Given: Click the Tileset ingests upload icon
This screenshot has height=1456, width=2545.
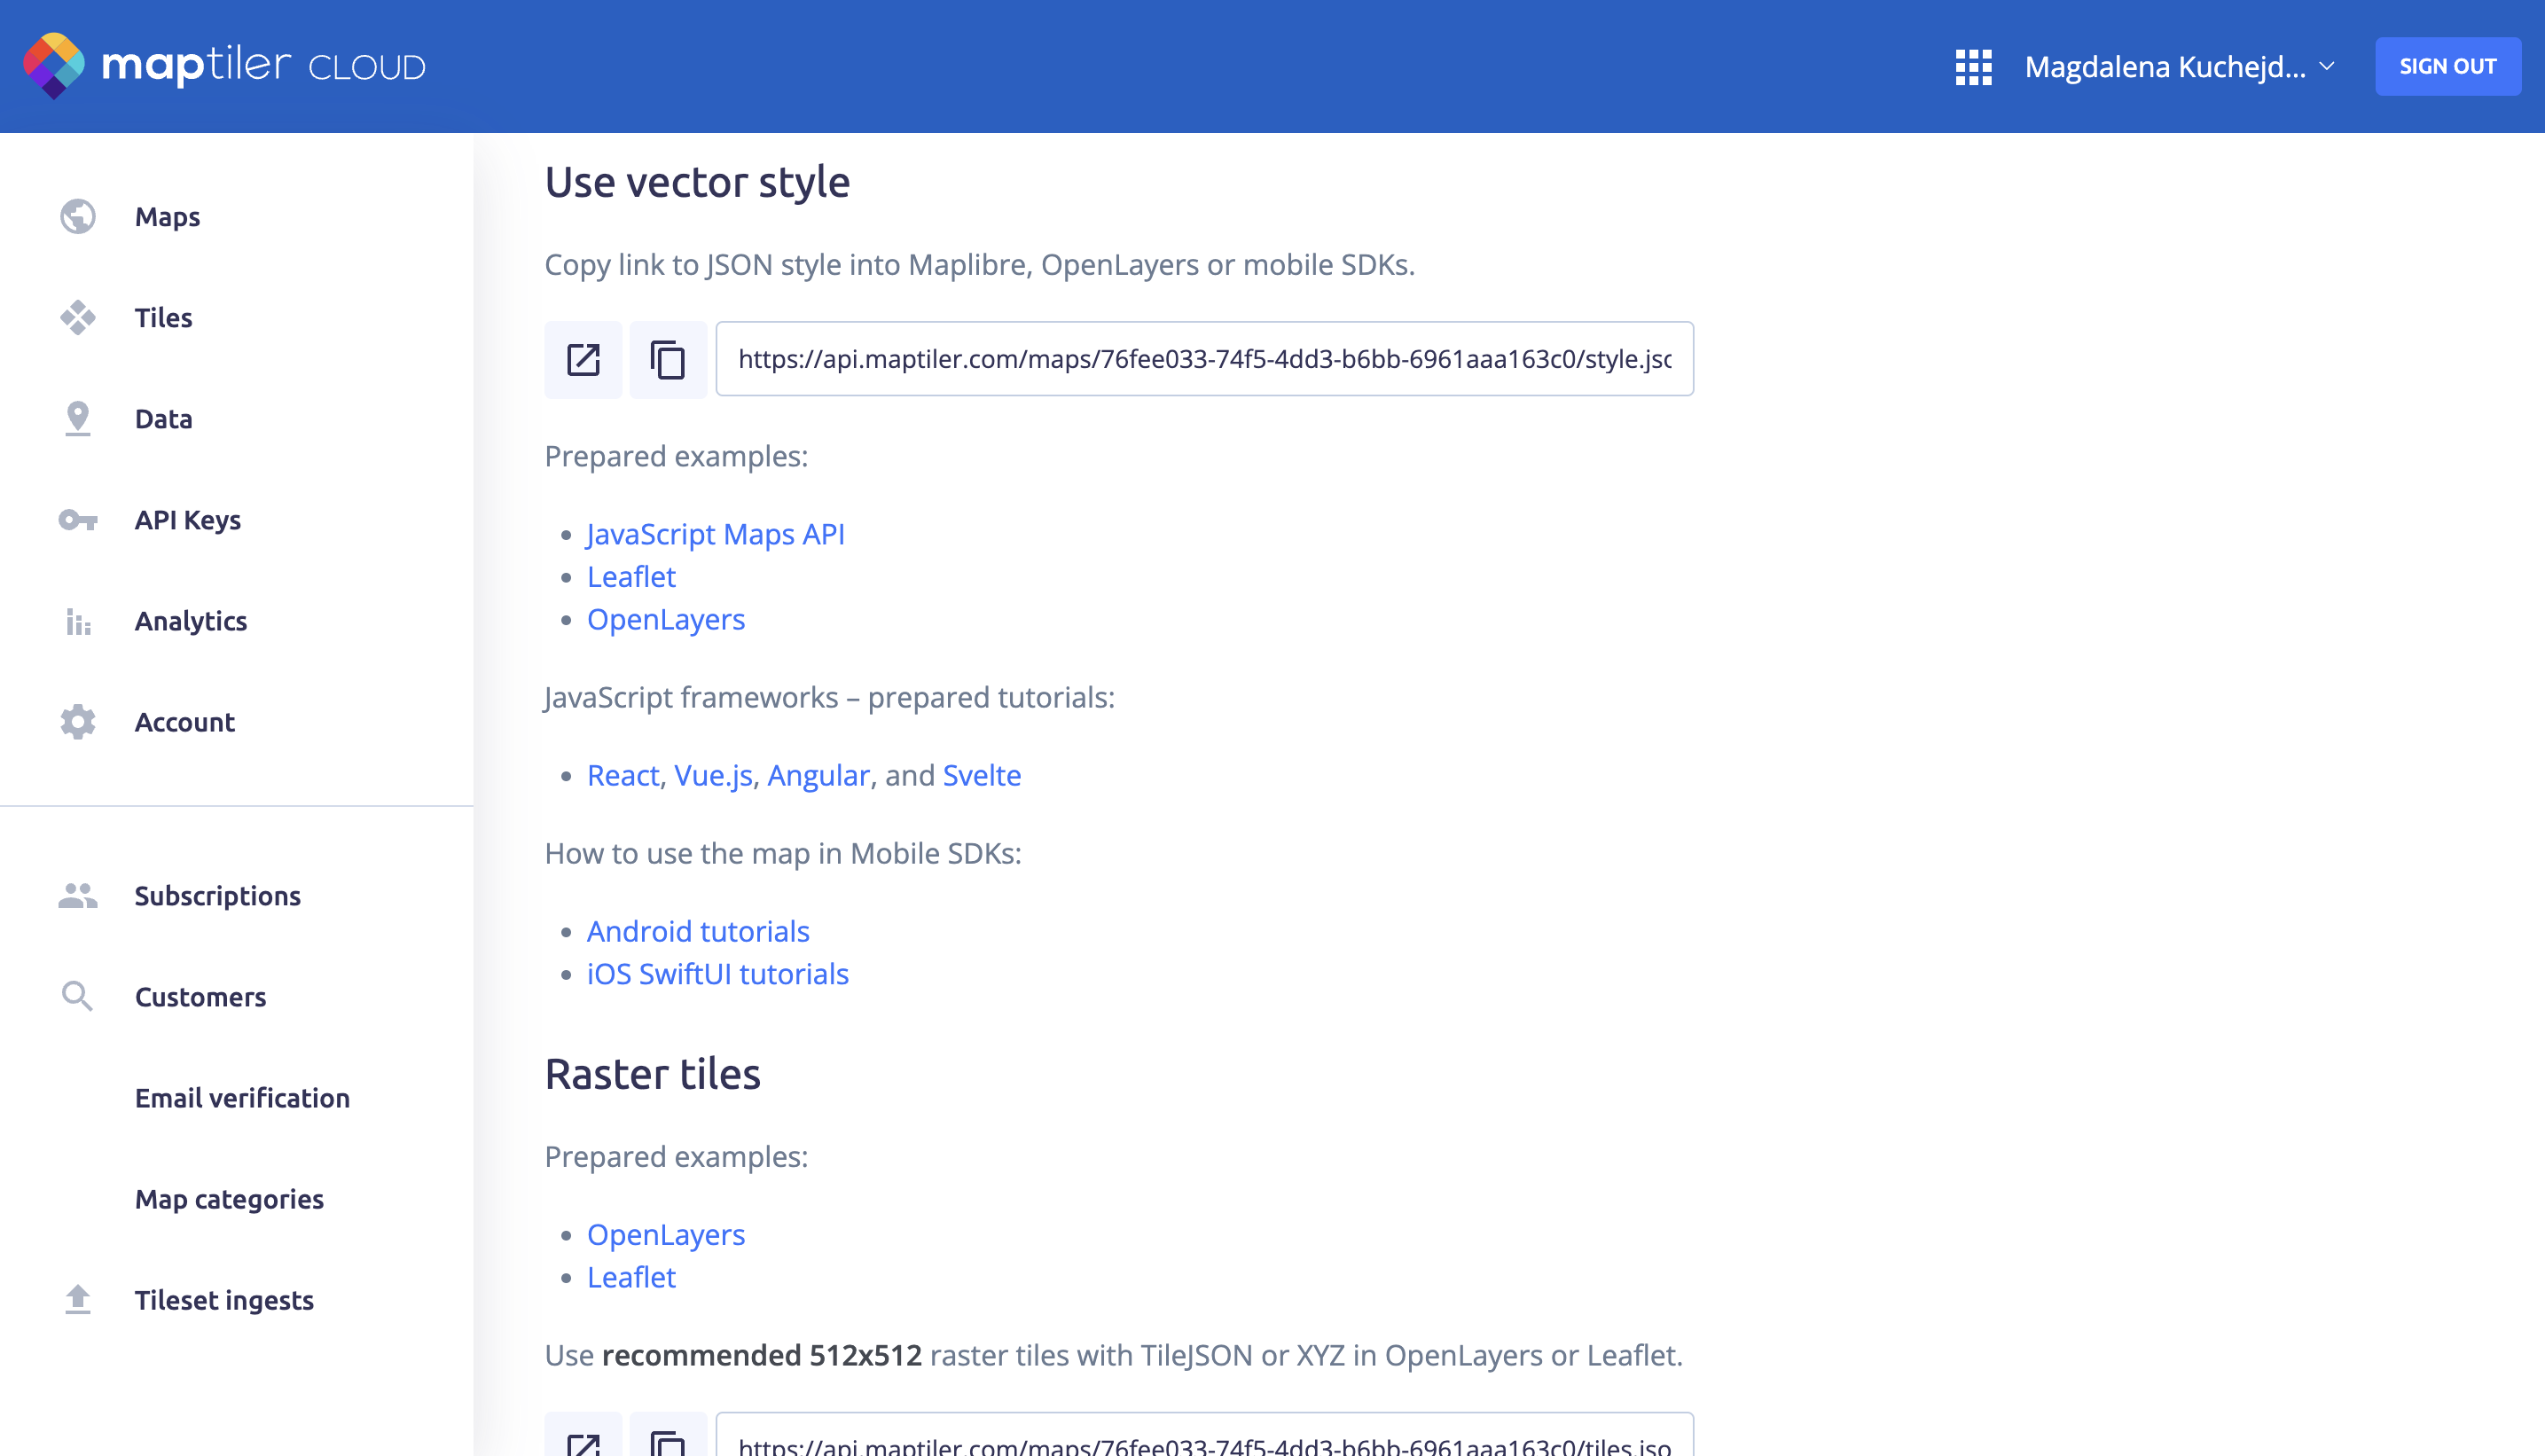Looking at the screenshot, I should pos(77,1299).
